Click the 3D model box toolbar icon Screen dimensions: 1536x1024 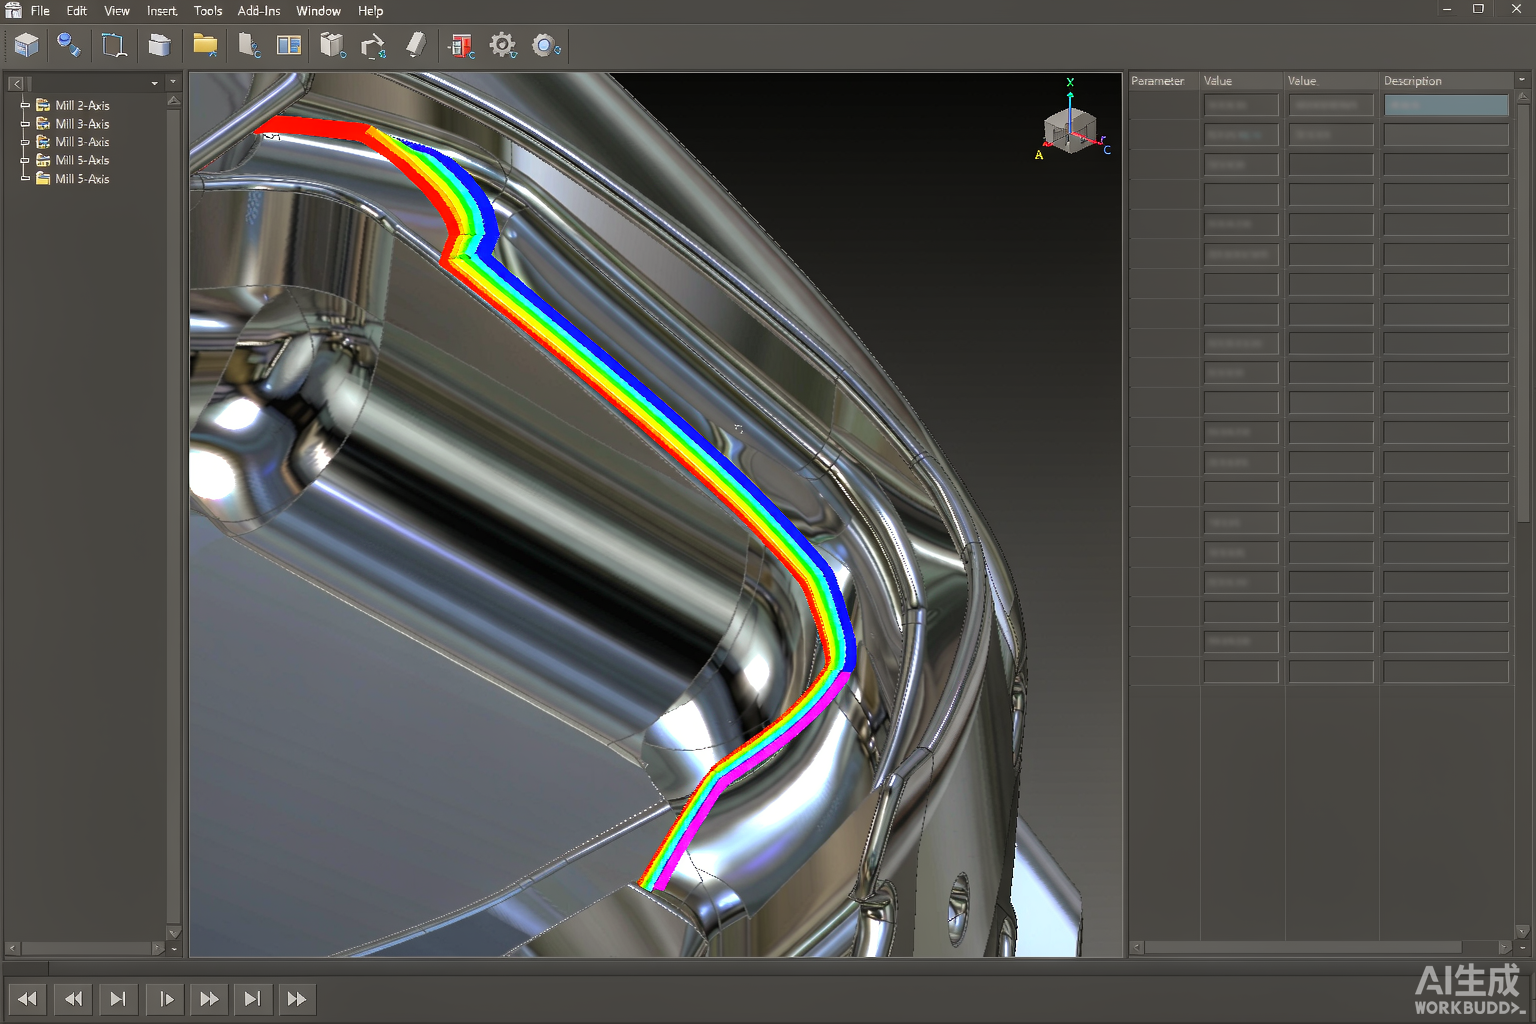26,45
